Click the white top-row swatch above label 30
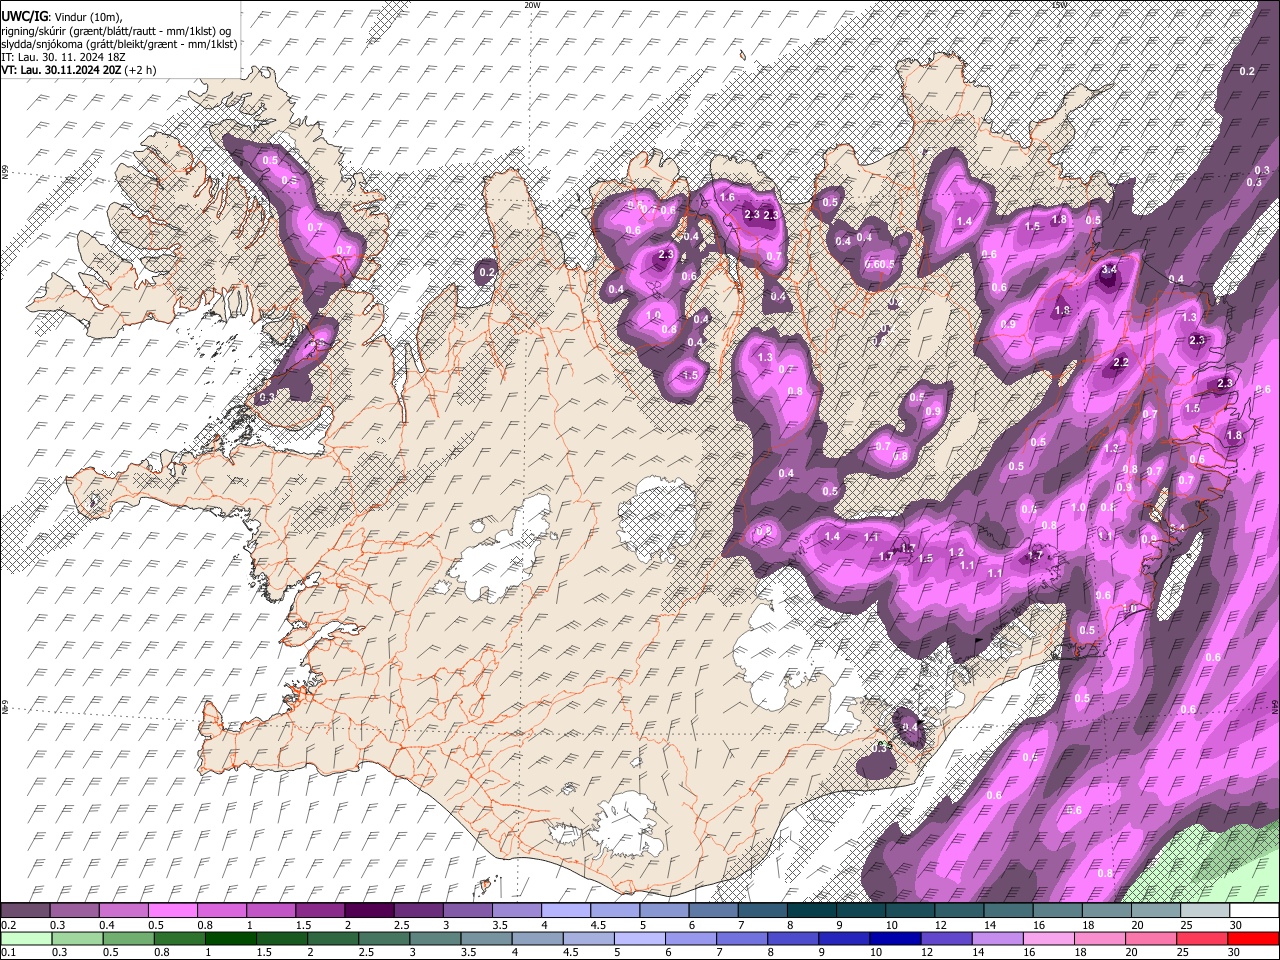 click(1254, 910)
